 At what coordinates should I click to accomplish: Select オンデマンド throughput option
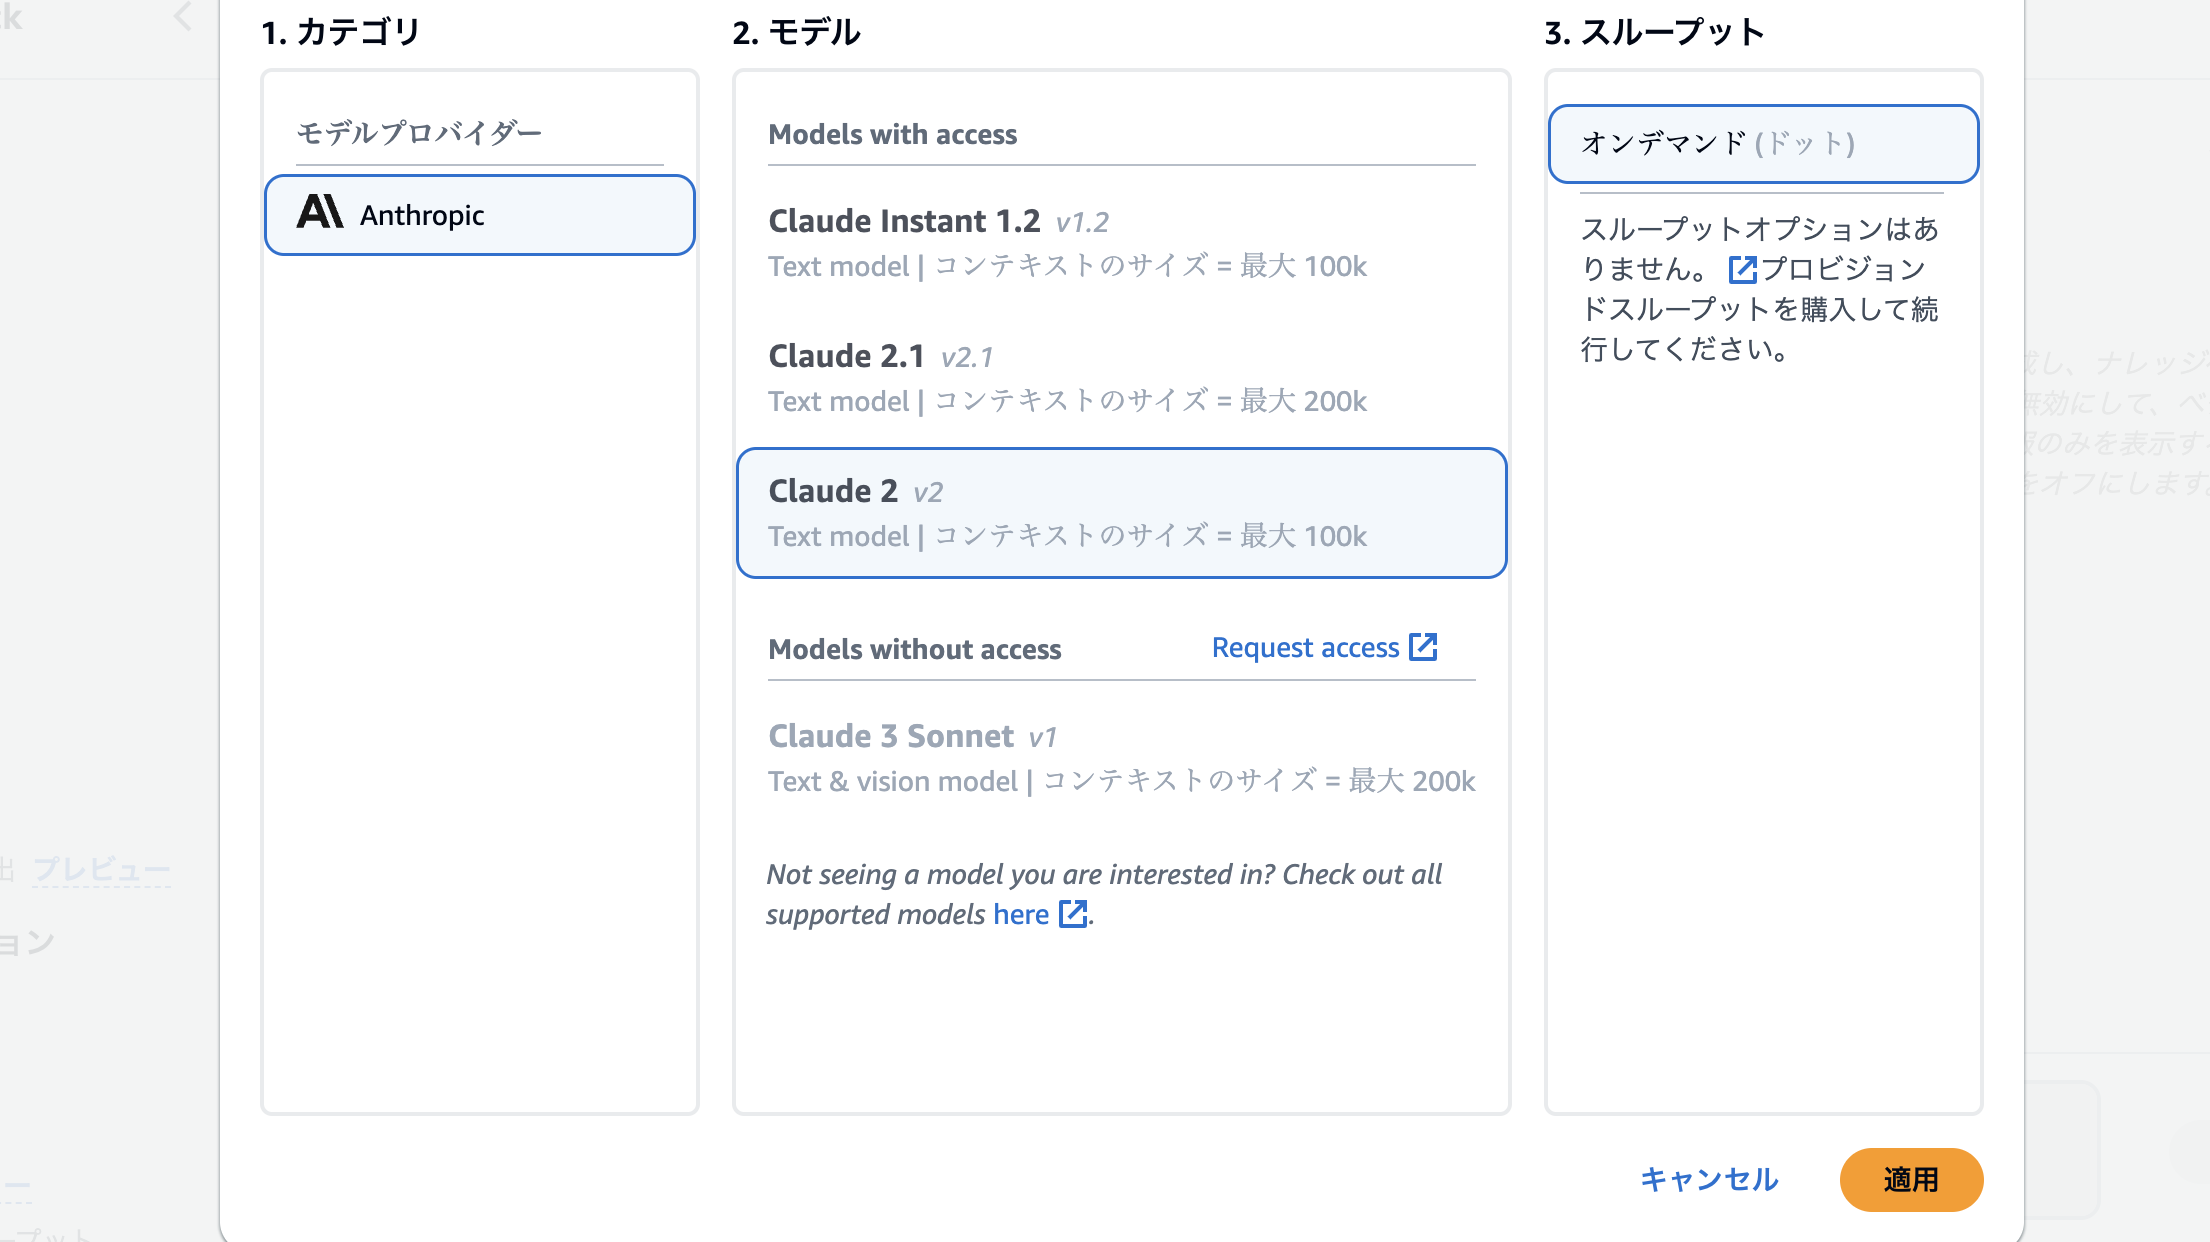point(1762,144)
